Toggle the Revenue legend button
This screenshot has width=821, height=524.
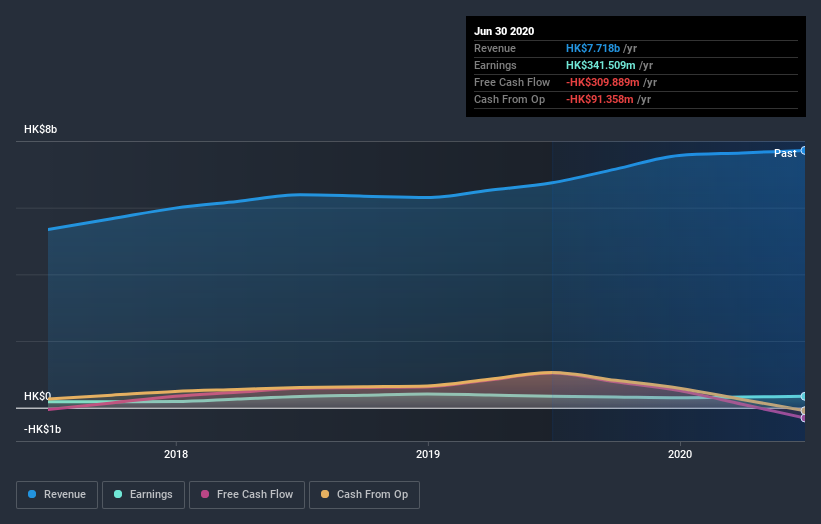(57, 495)
